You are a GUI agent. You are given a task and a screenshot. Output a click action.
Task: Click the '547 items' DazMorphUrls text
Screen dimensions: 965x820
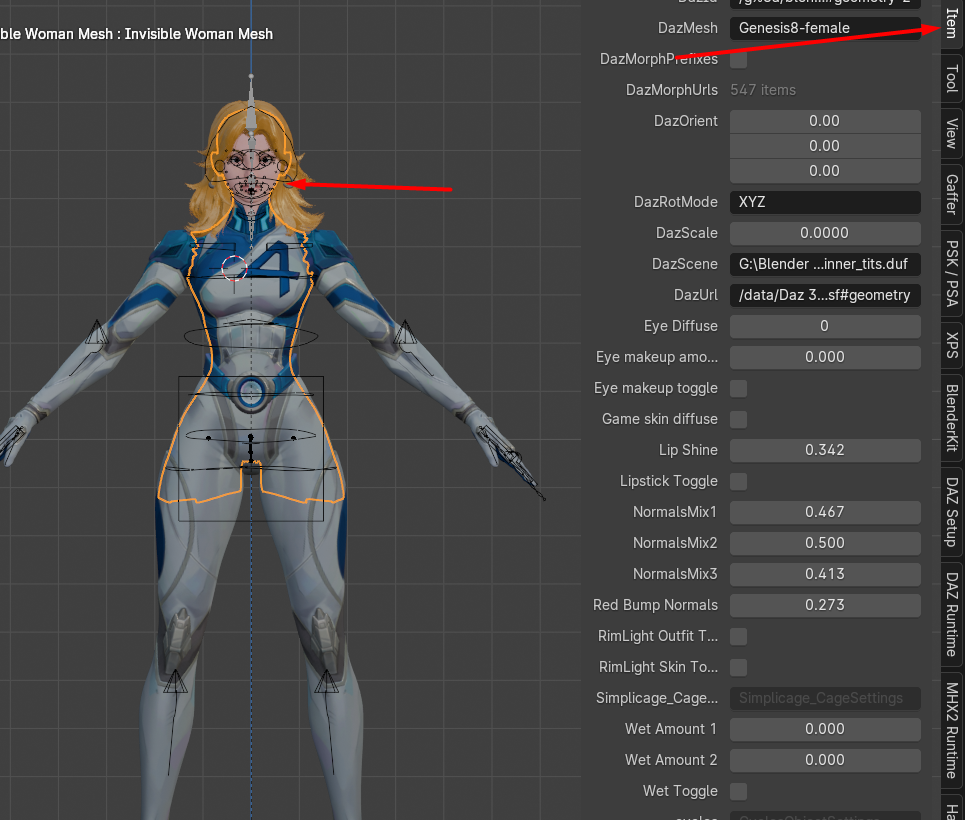[763, 90]
